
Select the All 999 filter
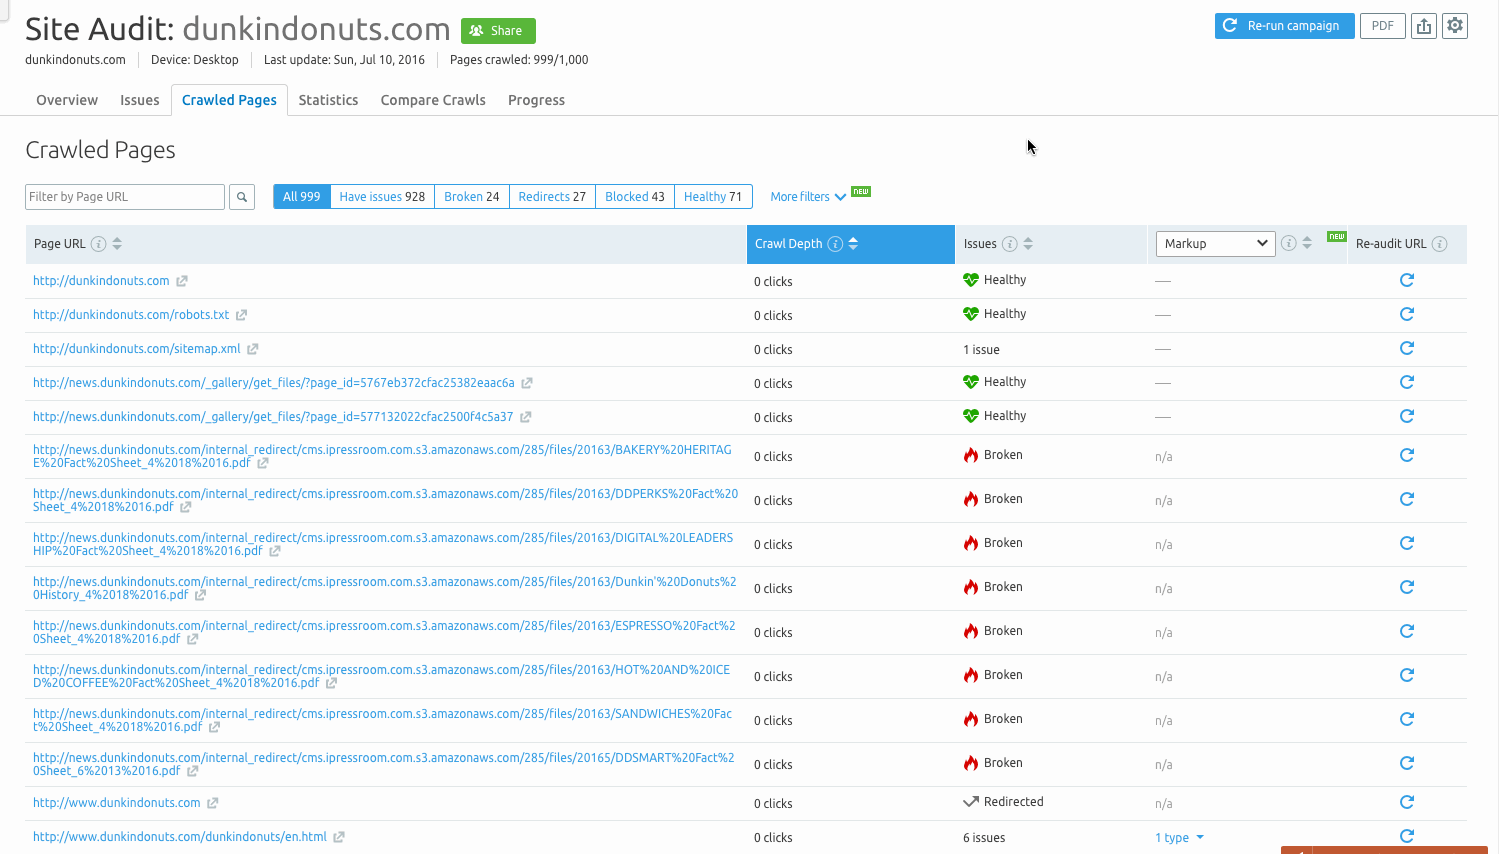[x=301, y=197]
